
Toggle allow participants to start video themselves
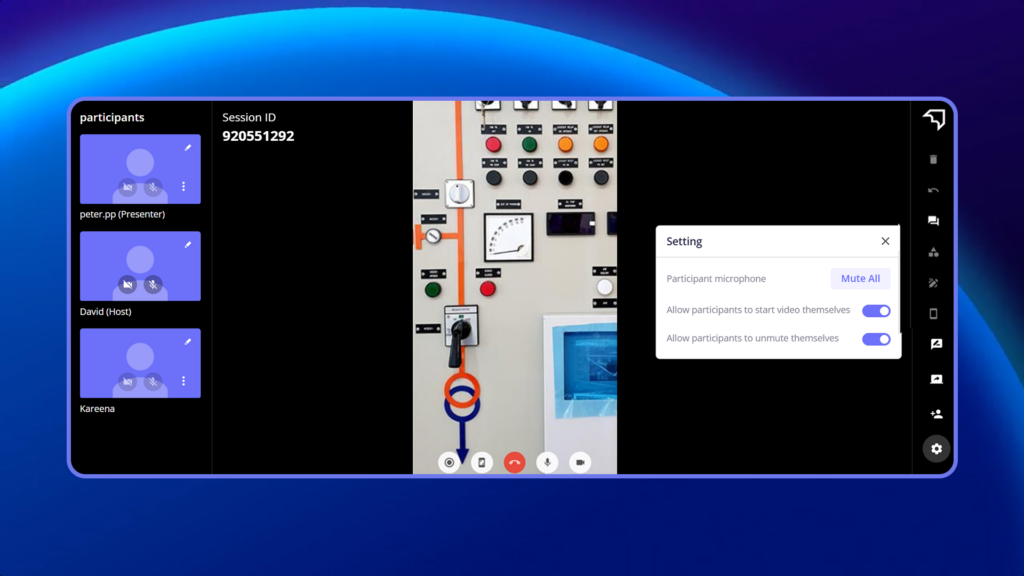[876, 311]
